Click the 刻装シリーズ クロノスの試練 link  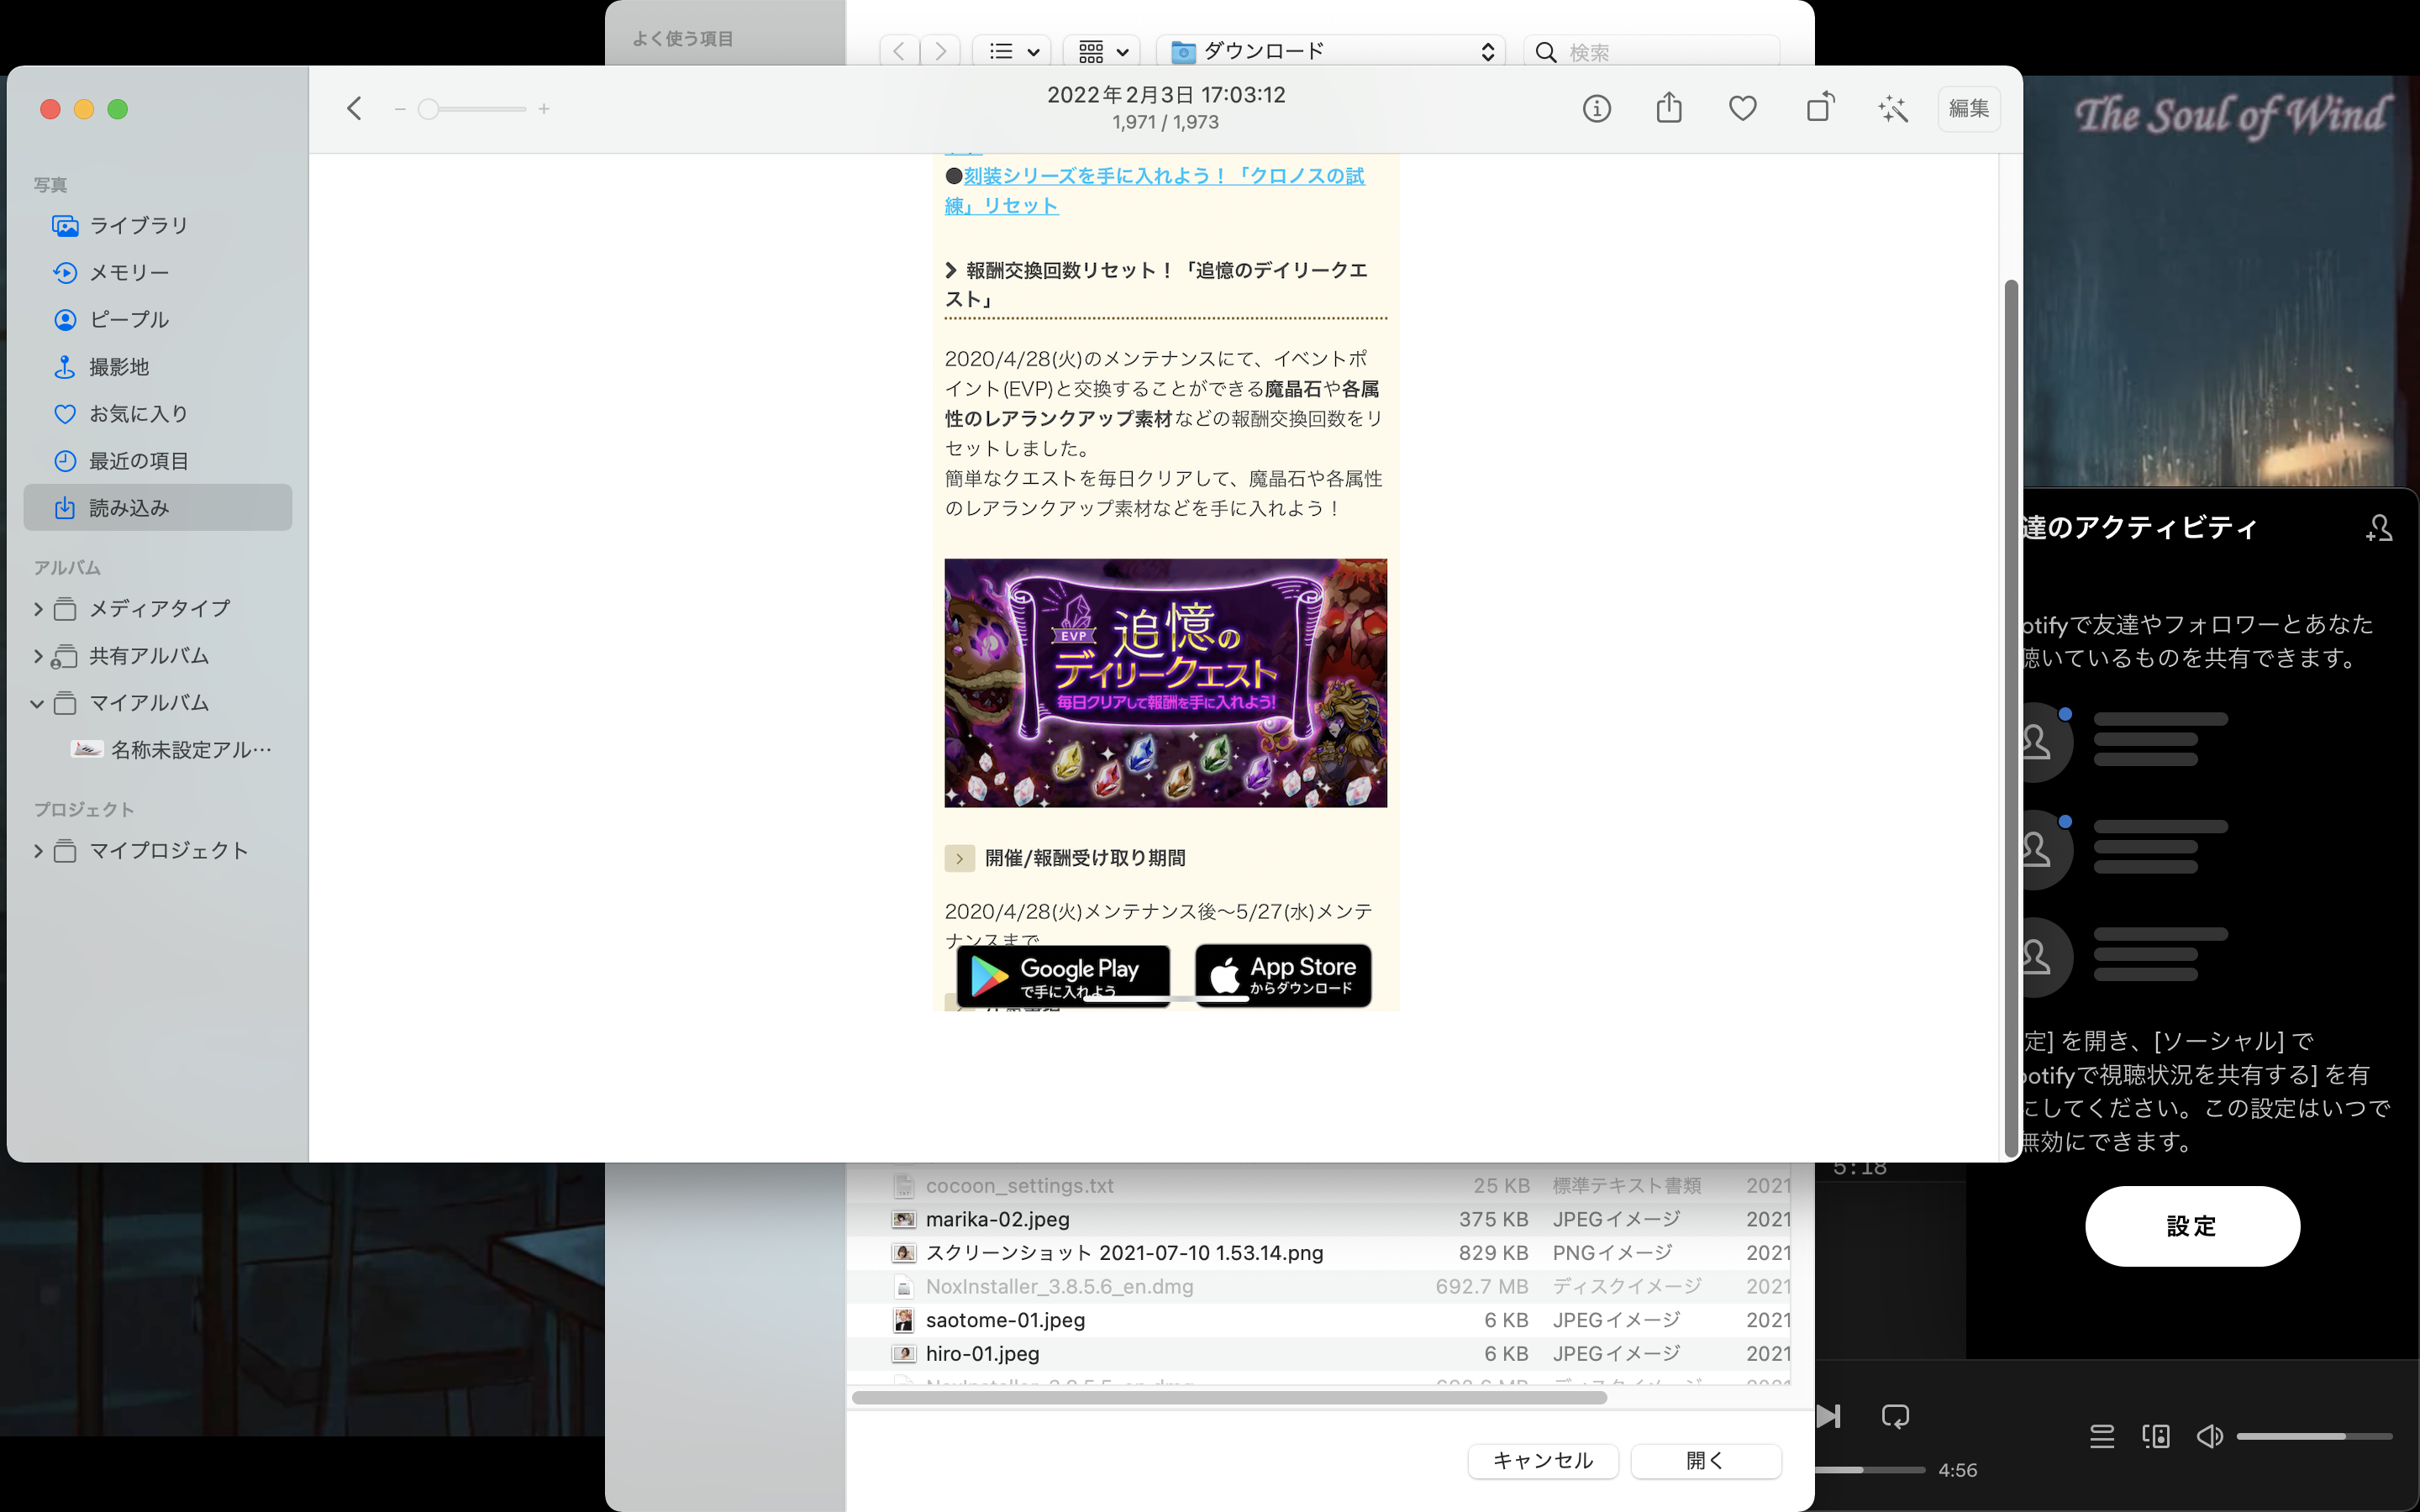tap(1155, 190)
